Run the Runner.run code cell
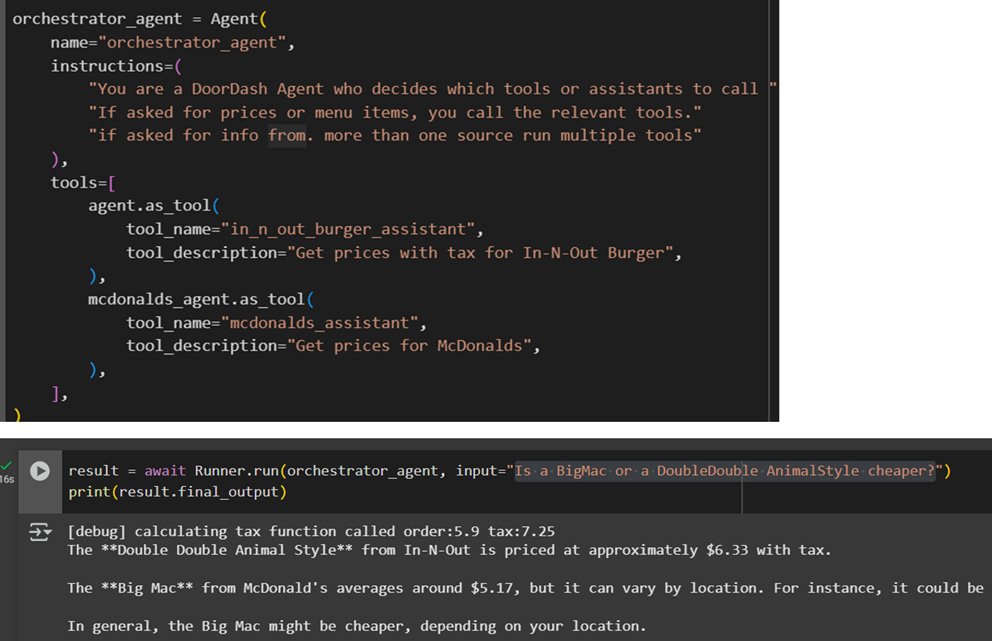992x641 pixels. point(40,471)
